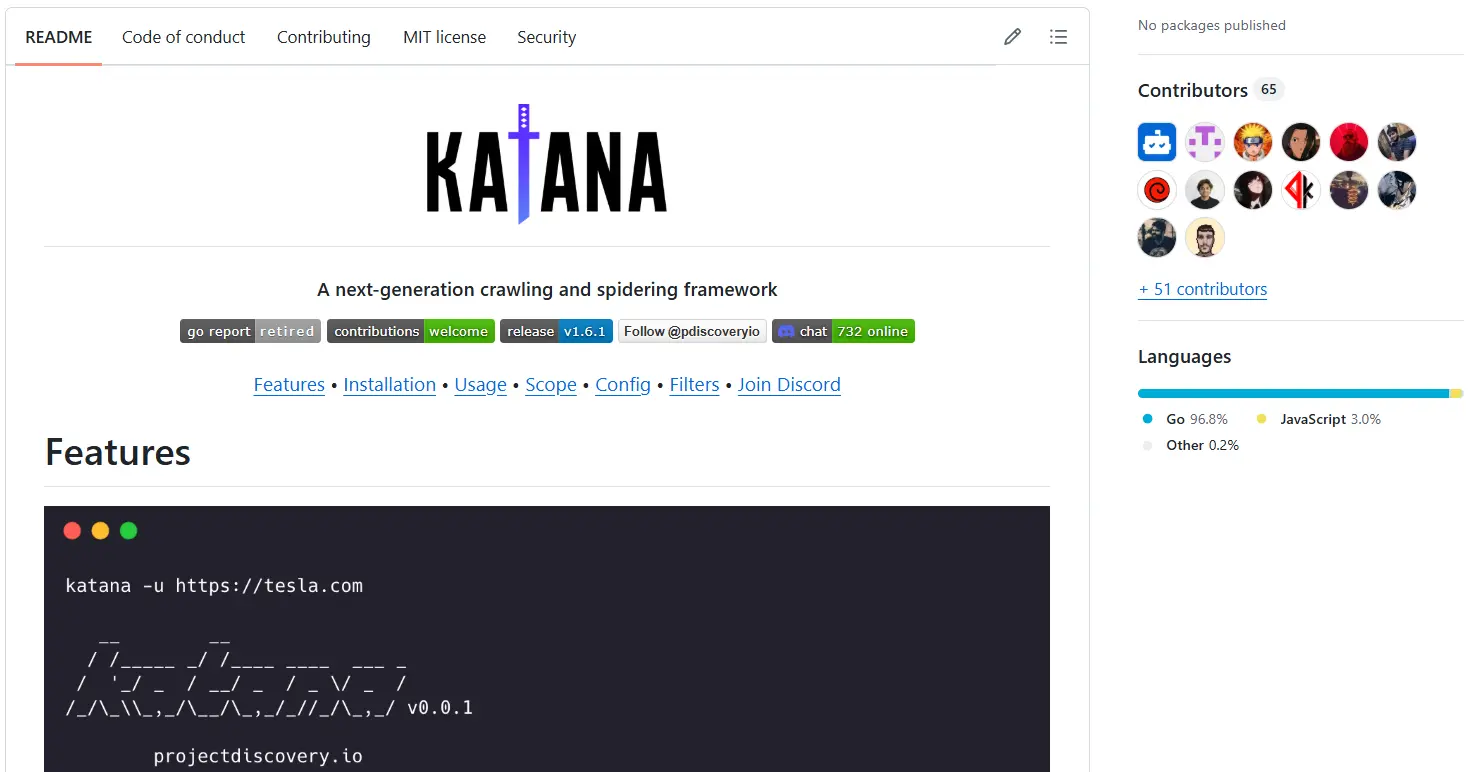Click the projectdiscovery.io text in terminal
Viewport: 1468px width, 772px height.
click(x=258, y=756)
